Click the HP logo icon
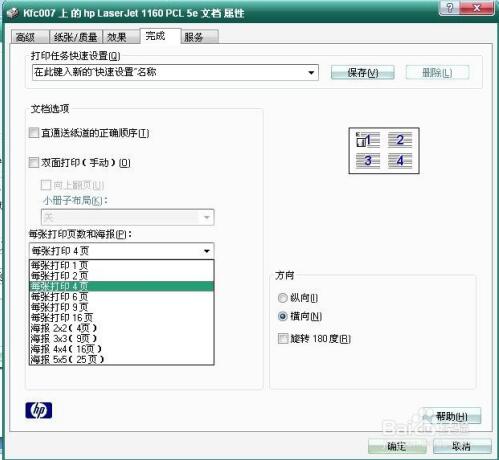Image resolution: width=499 pixels, height=460 pixels. click(39, 410)
